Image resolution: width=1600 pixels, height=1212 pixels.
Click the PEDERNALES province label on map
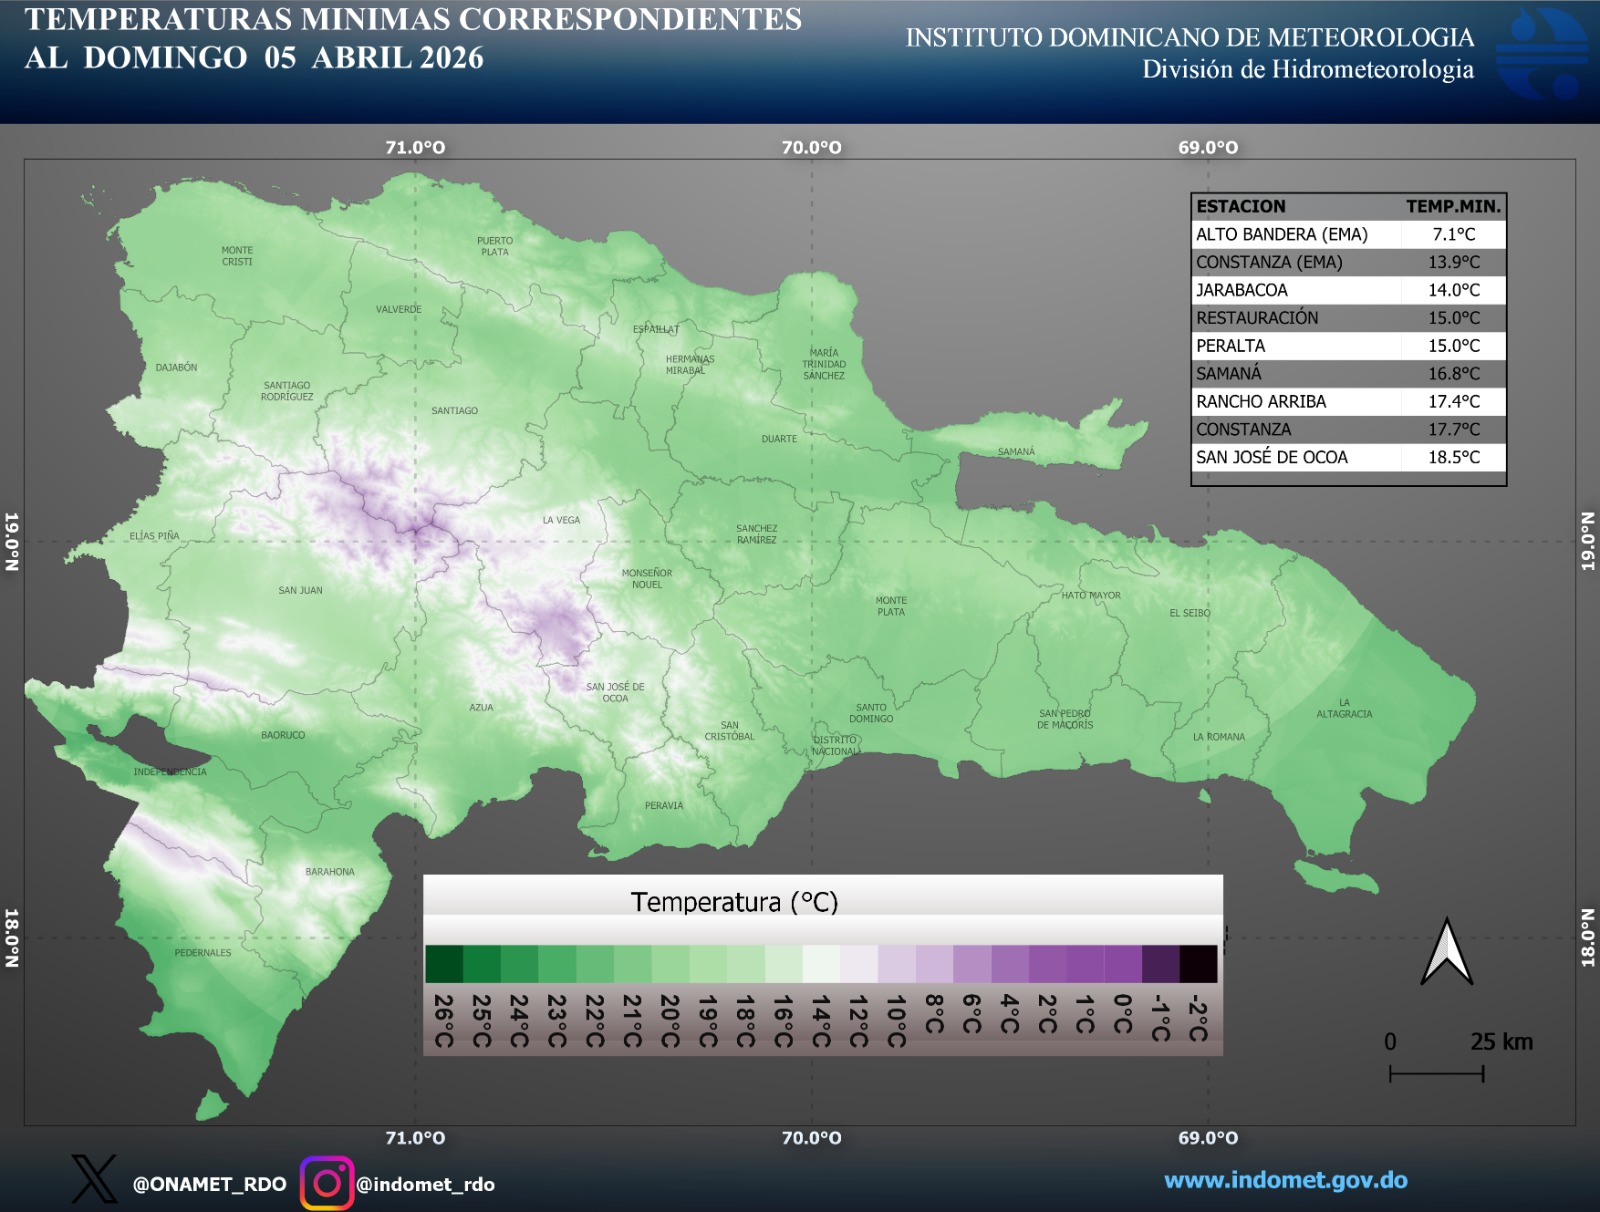pyautogui.click(x=203, y=953)
